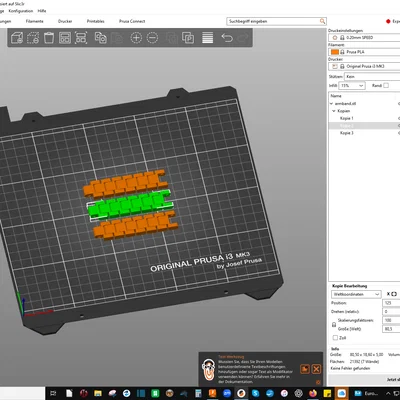Toggle the Zoll inches checkbox
This screenshot has height=400, width=400.
pyautogui.click(x=335, y=338)
